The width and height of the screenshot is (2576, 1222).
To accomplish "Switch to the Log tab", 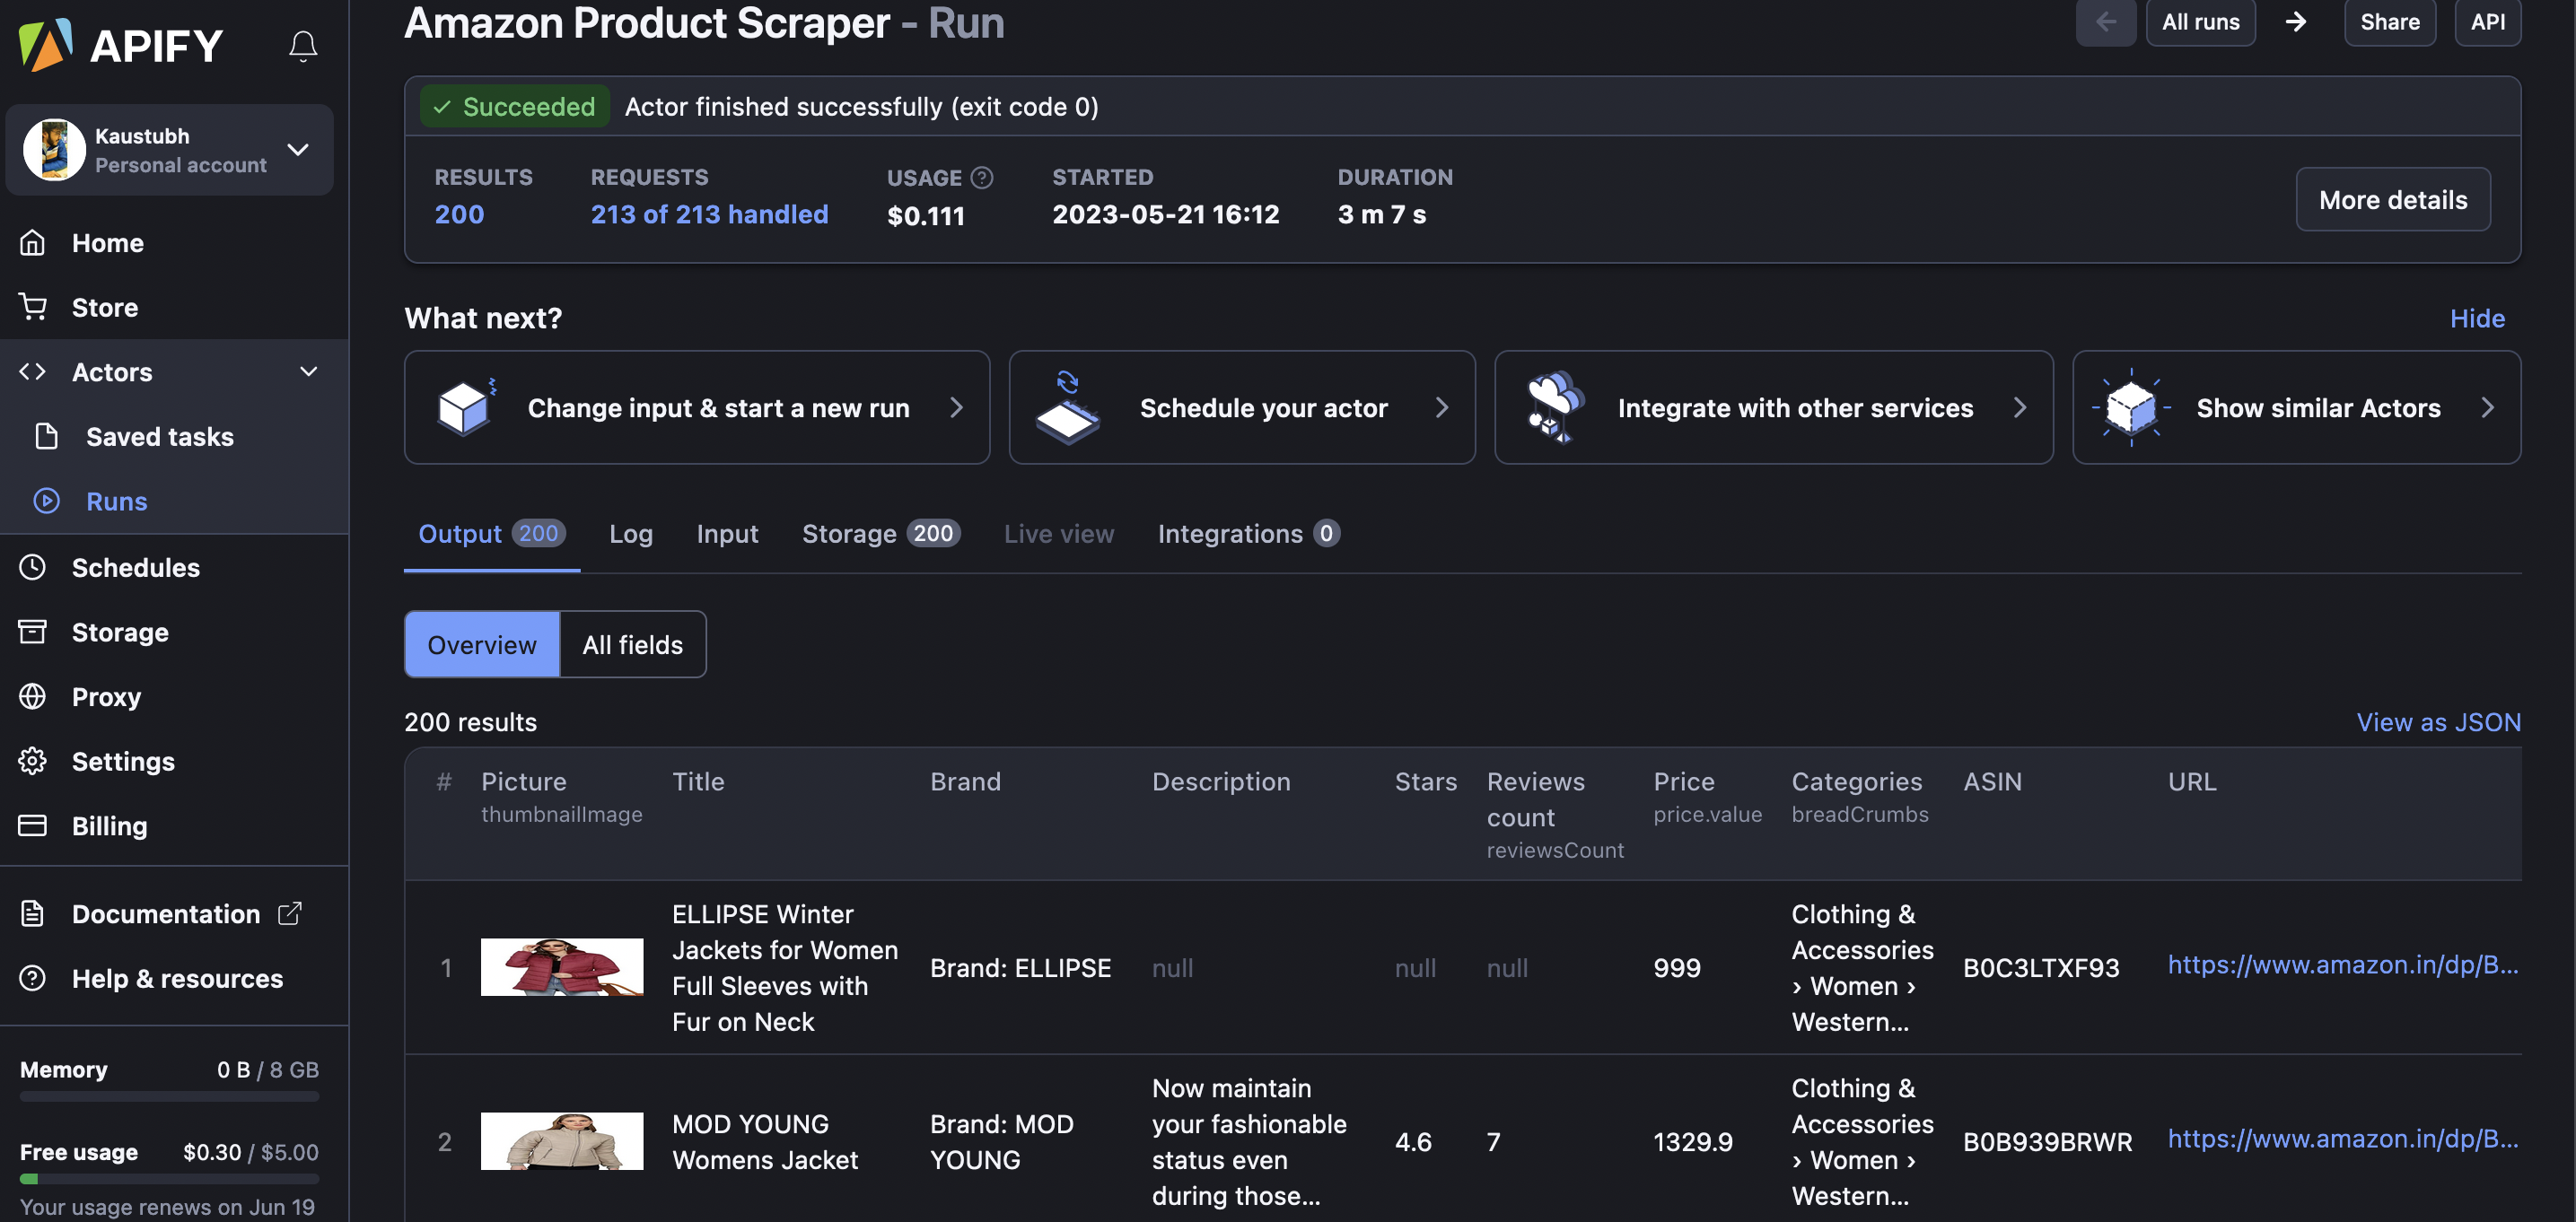I will click(630, 534).
